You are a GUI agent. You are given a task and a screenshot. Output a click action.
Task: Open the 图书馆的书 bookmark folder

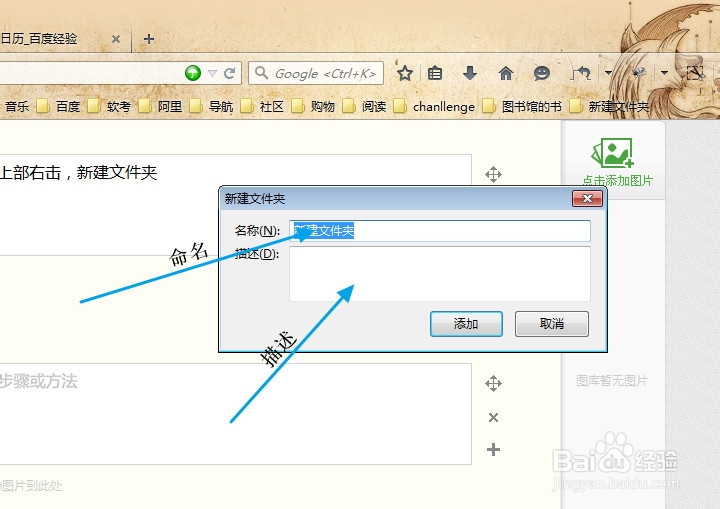[x=522, y=107]
